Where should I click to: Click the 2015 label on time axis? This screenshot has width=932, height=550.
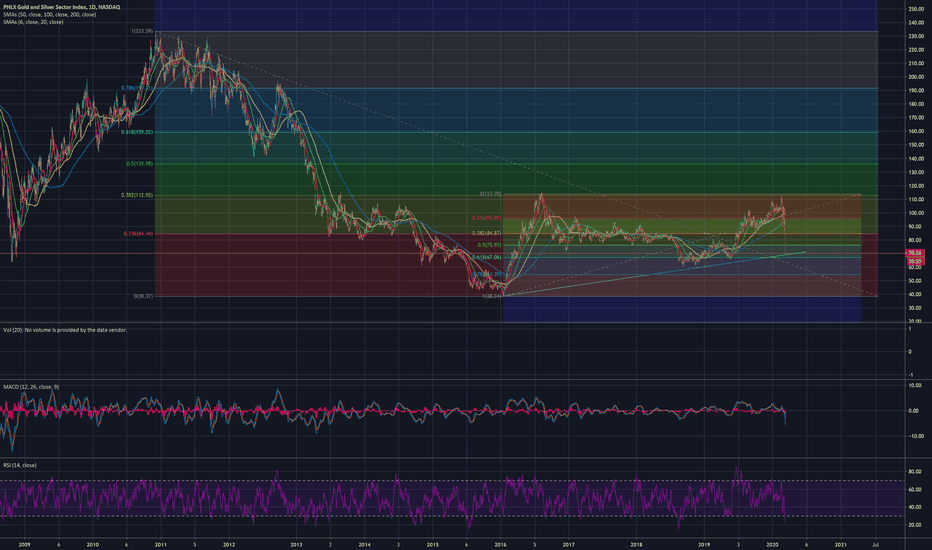pos(433,544)
